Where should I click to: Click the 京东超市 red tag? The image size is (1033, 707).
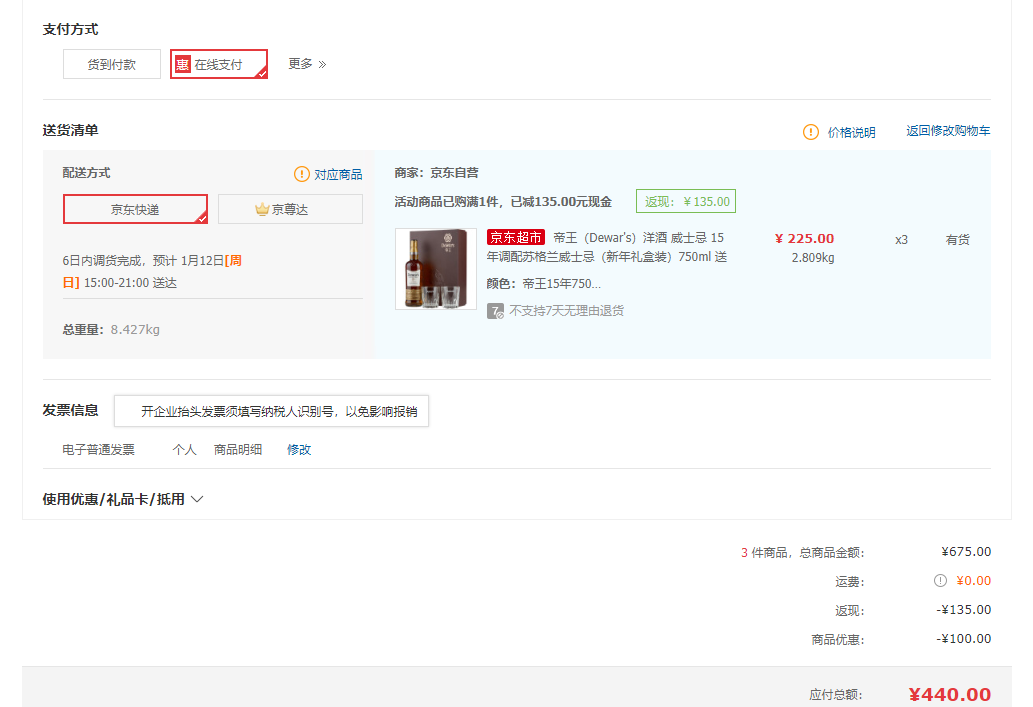[516, 237]
